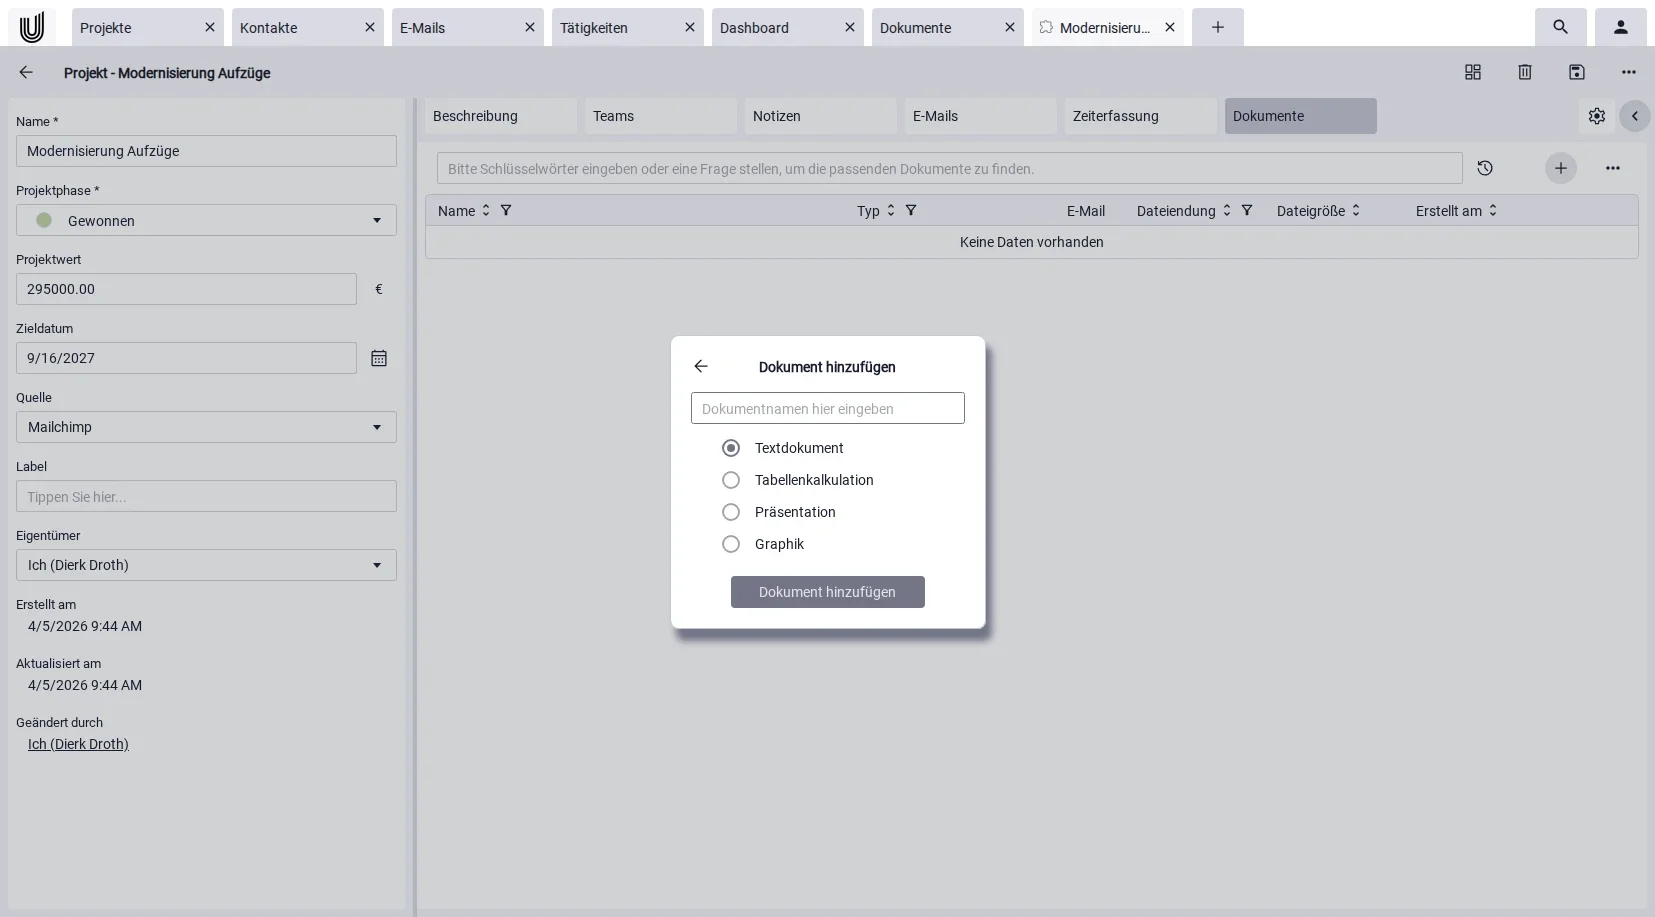Switch to the Beschreibung tab
The width and height of the screenshot is (1655, 917).
501,116
